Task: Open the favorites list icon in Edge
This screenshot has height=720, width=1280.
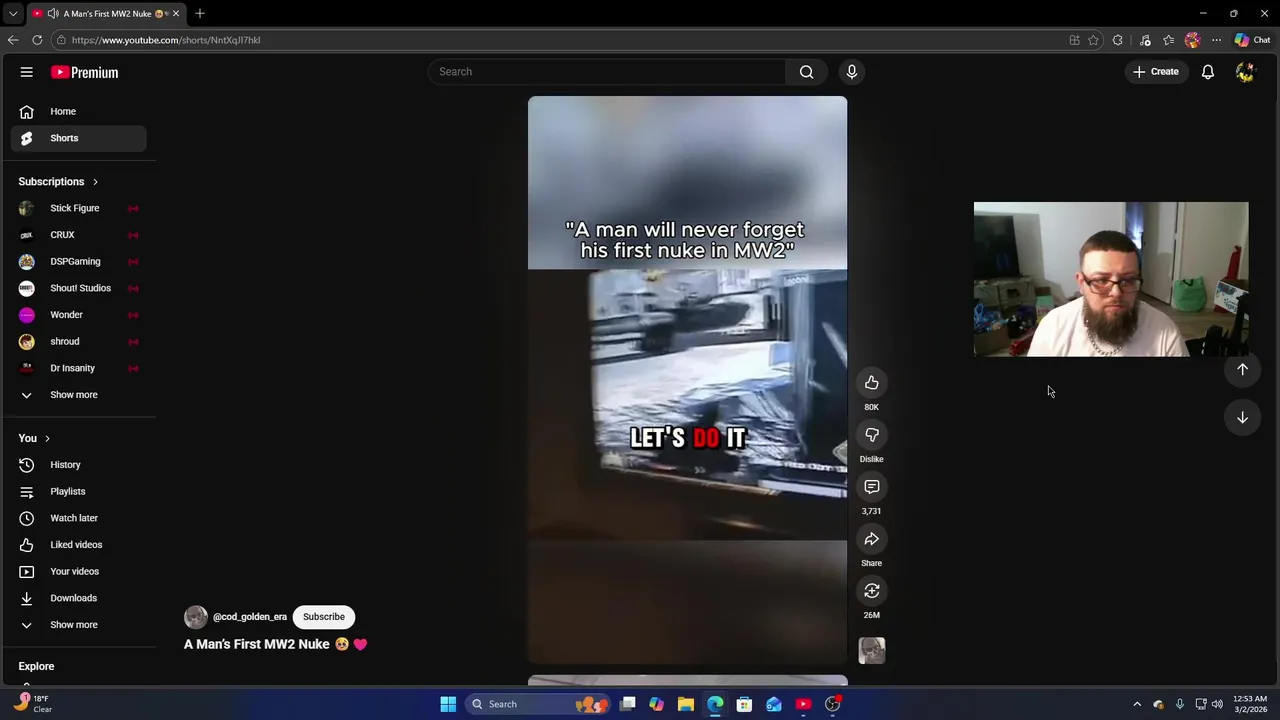Action: pyautogui.click(x=1168, y=40)
